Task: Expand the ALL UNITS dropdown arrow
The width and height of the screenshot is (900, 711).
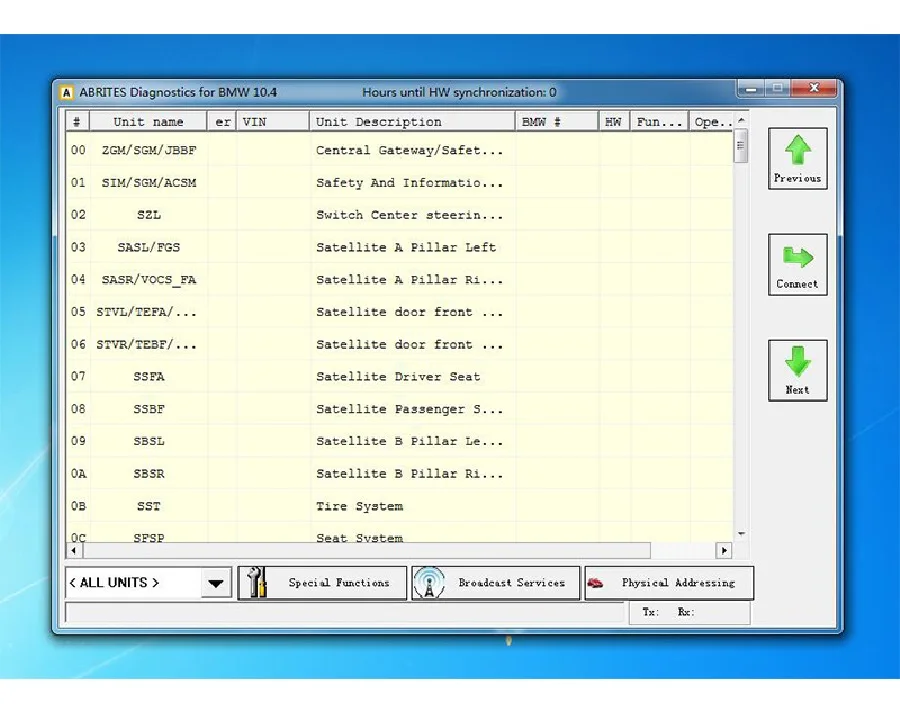Action: pos(216,583)
